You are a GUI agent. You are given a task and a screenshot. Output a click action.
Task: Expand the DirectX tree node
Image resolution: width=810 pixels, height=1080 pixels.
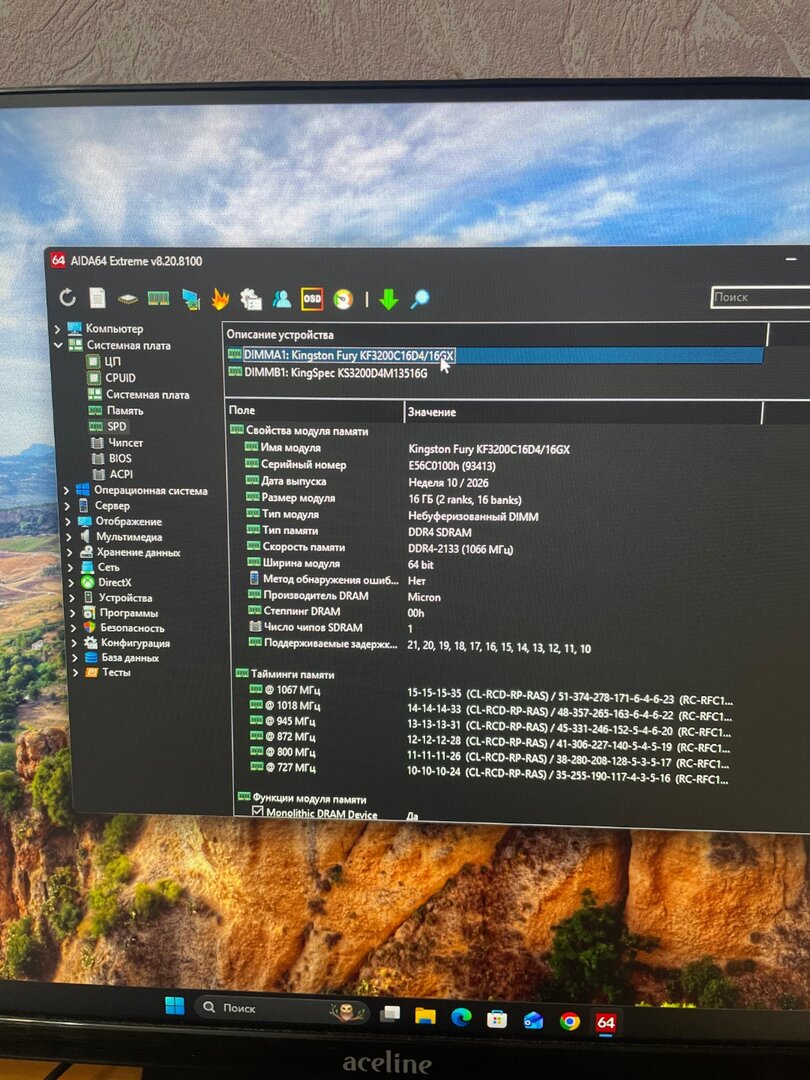pyautogui.click(x=70, y=582)
